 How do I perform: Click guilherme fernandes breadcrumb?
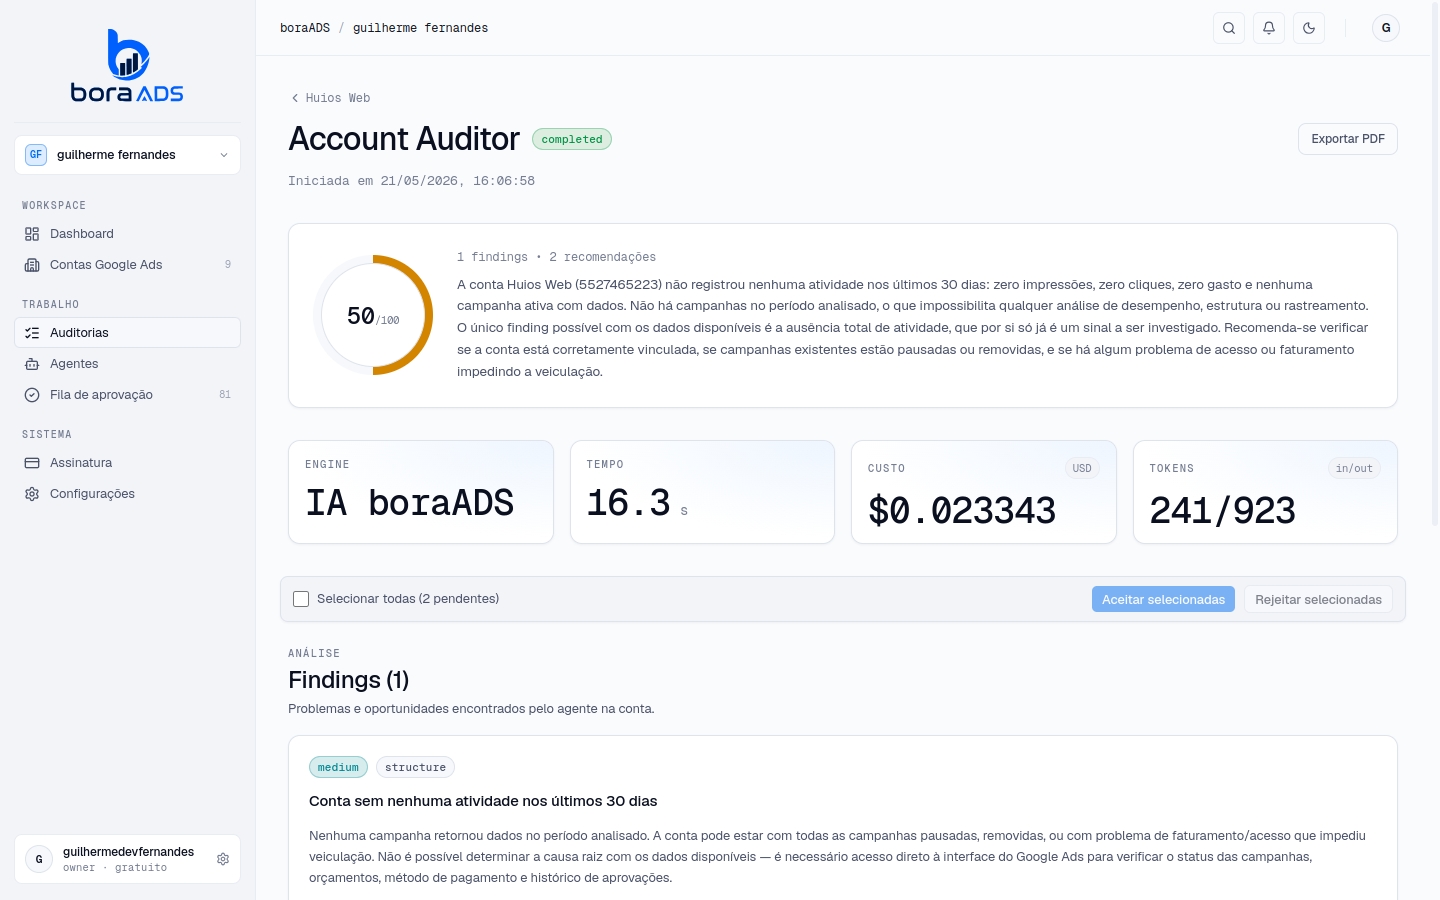click(420, 28)
